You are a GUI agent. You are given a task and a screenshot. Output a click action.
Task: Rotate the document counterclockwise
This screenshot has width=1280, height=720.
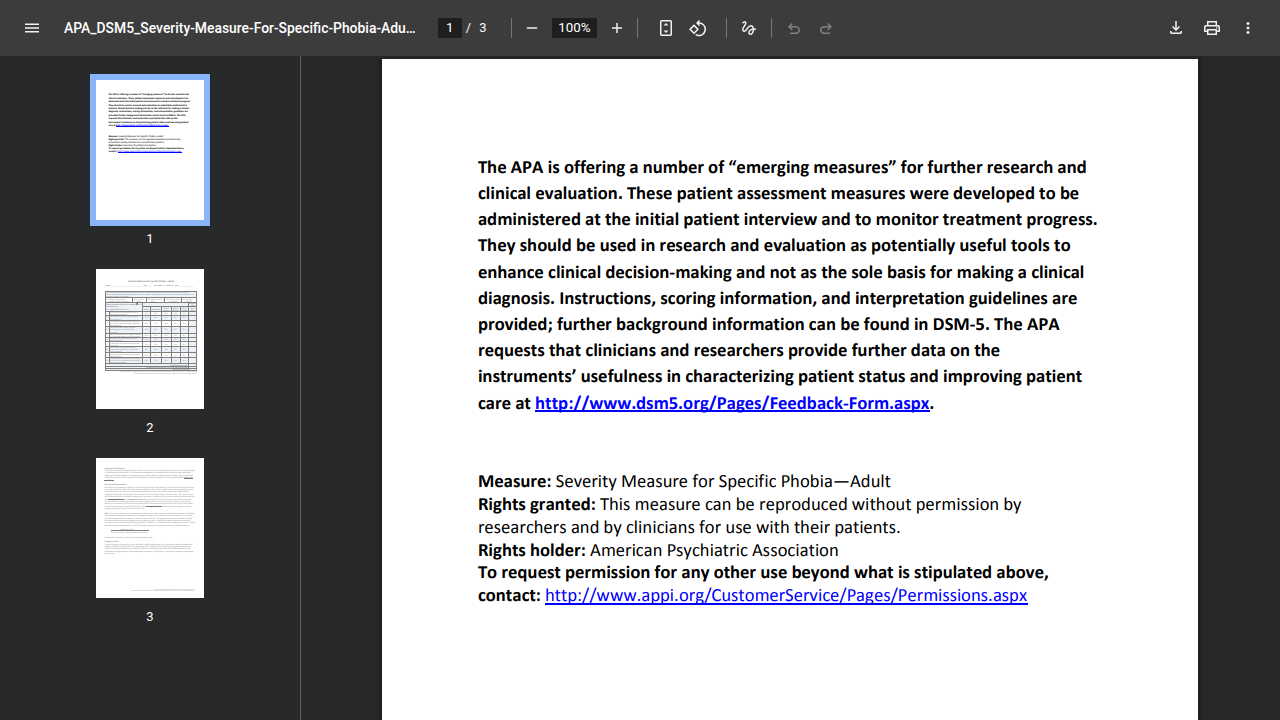click(x=698, y=28)
